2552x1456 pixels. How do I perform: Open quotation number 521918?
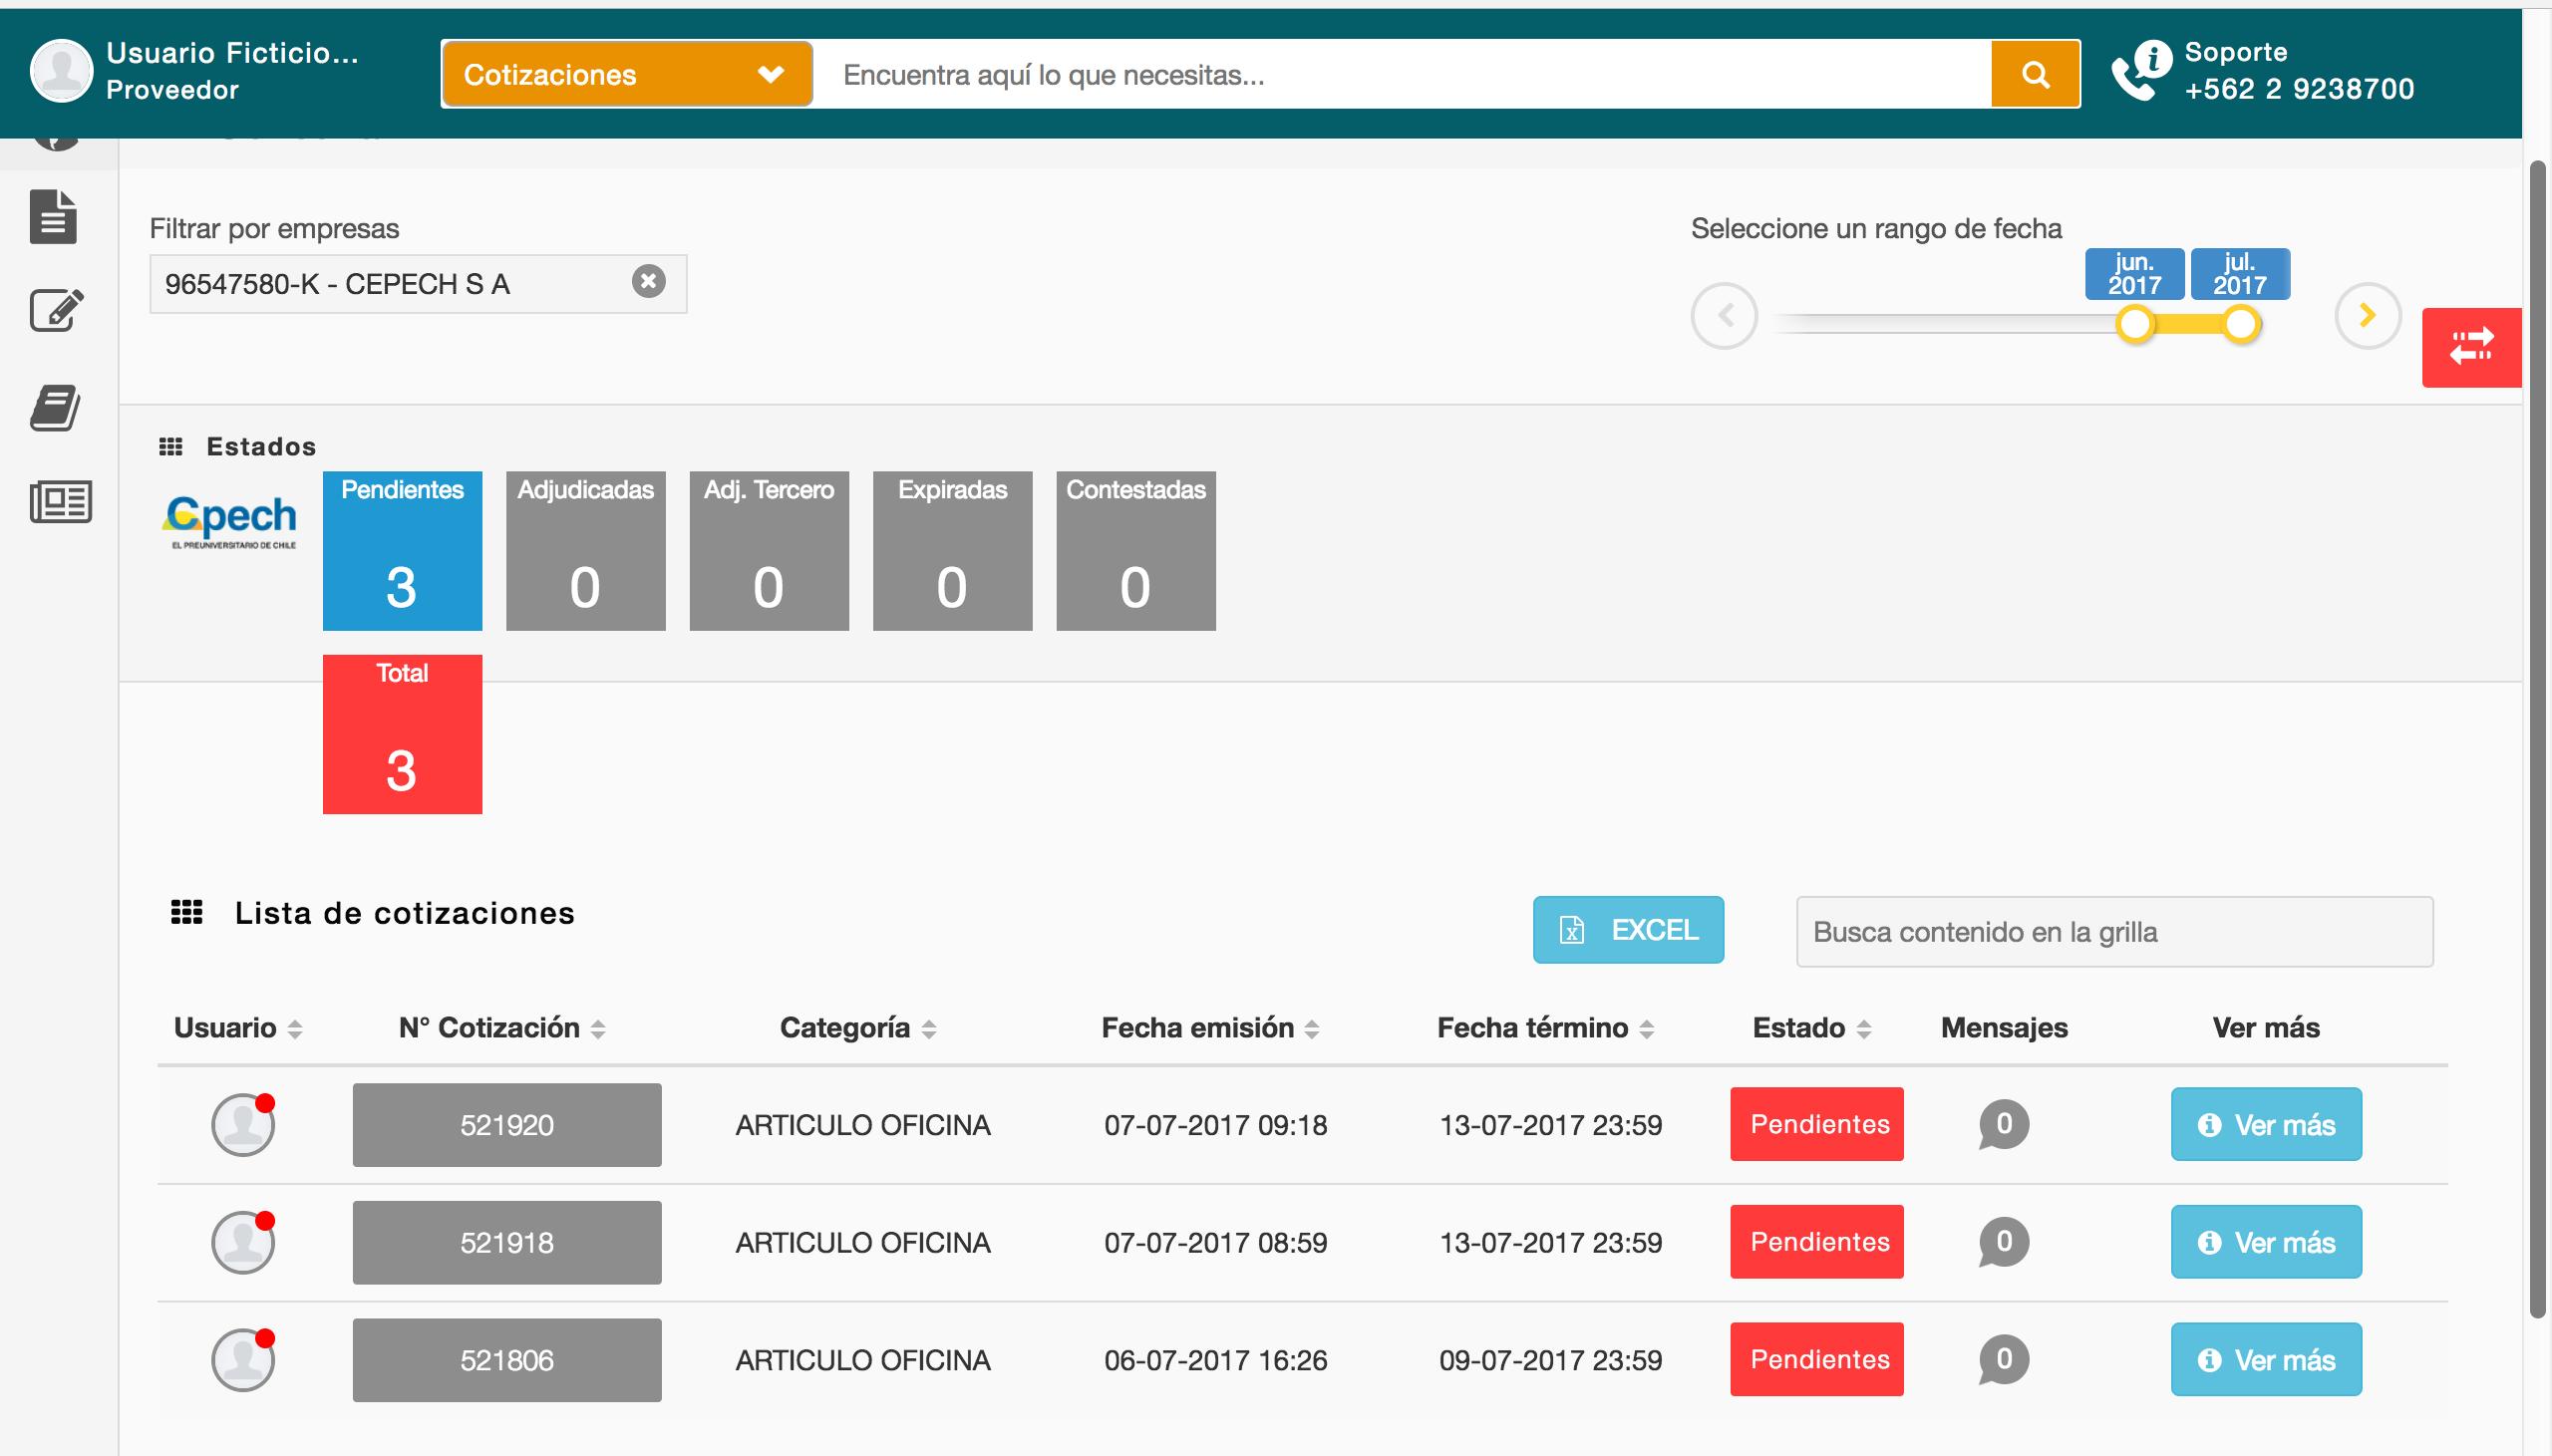click(x=507, y=1243)
